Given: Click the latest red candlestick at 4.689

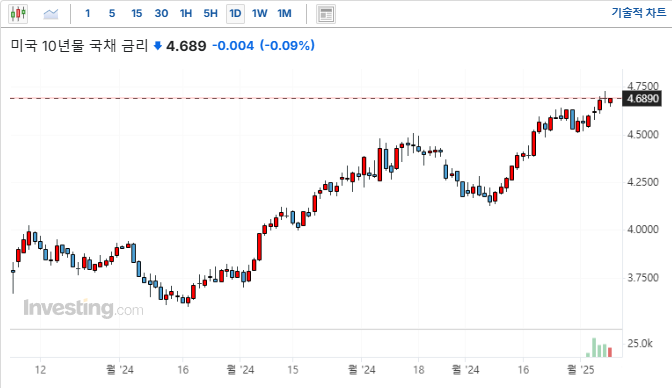Looking at the screenshot, I should [x=610, y=101].
